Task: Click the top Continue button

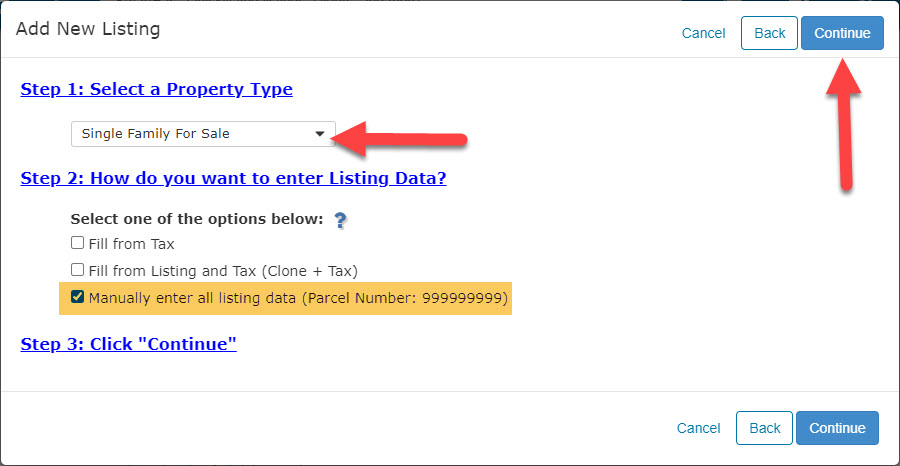Action: point(842,33)
